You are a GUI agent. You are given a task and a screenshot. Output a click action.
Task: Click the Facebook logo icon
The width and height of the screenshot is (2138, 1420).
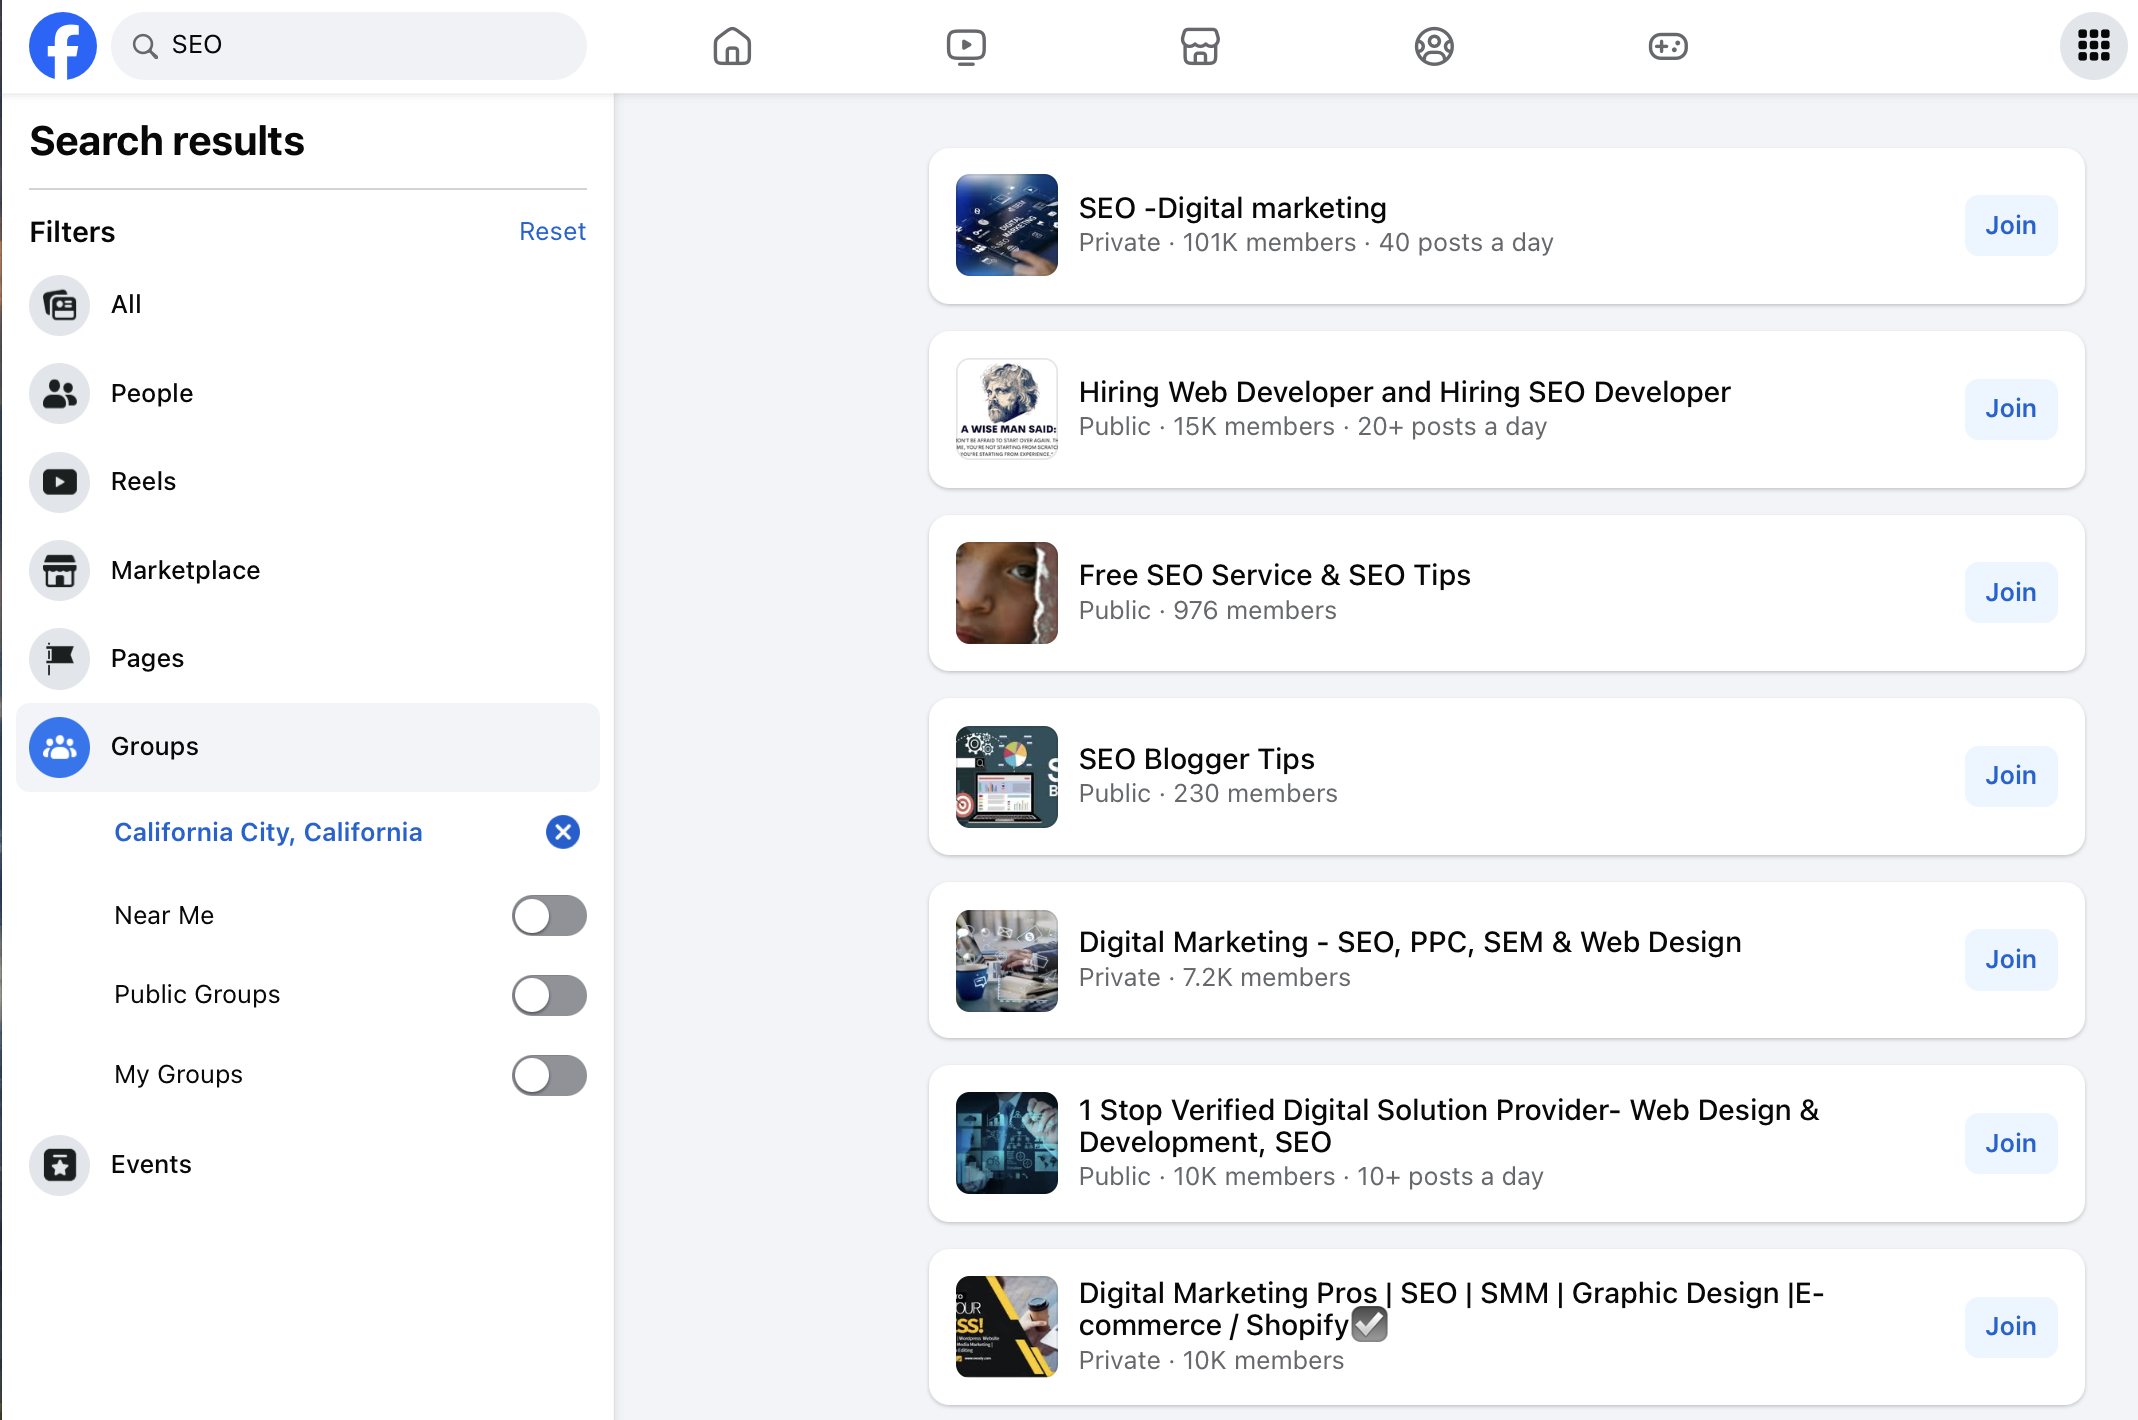pyautogui.click(x=62, y=46)
